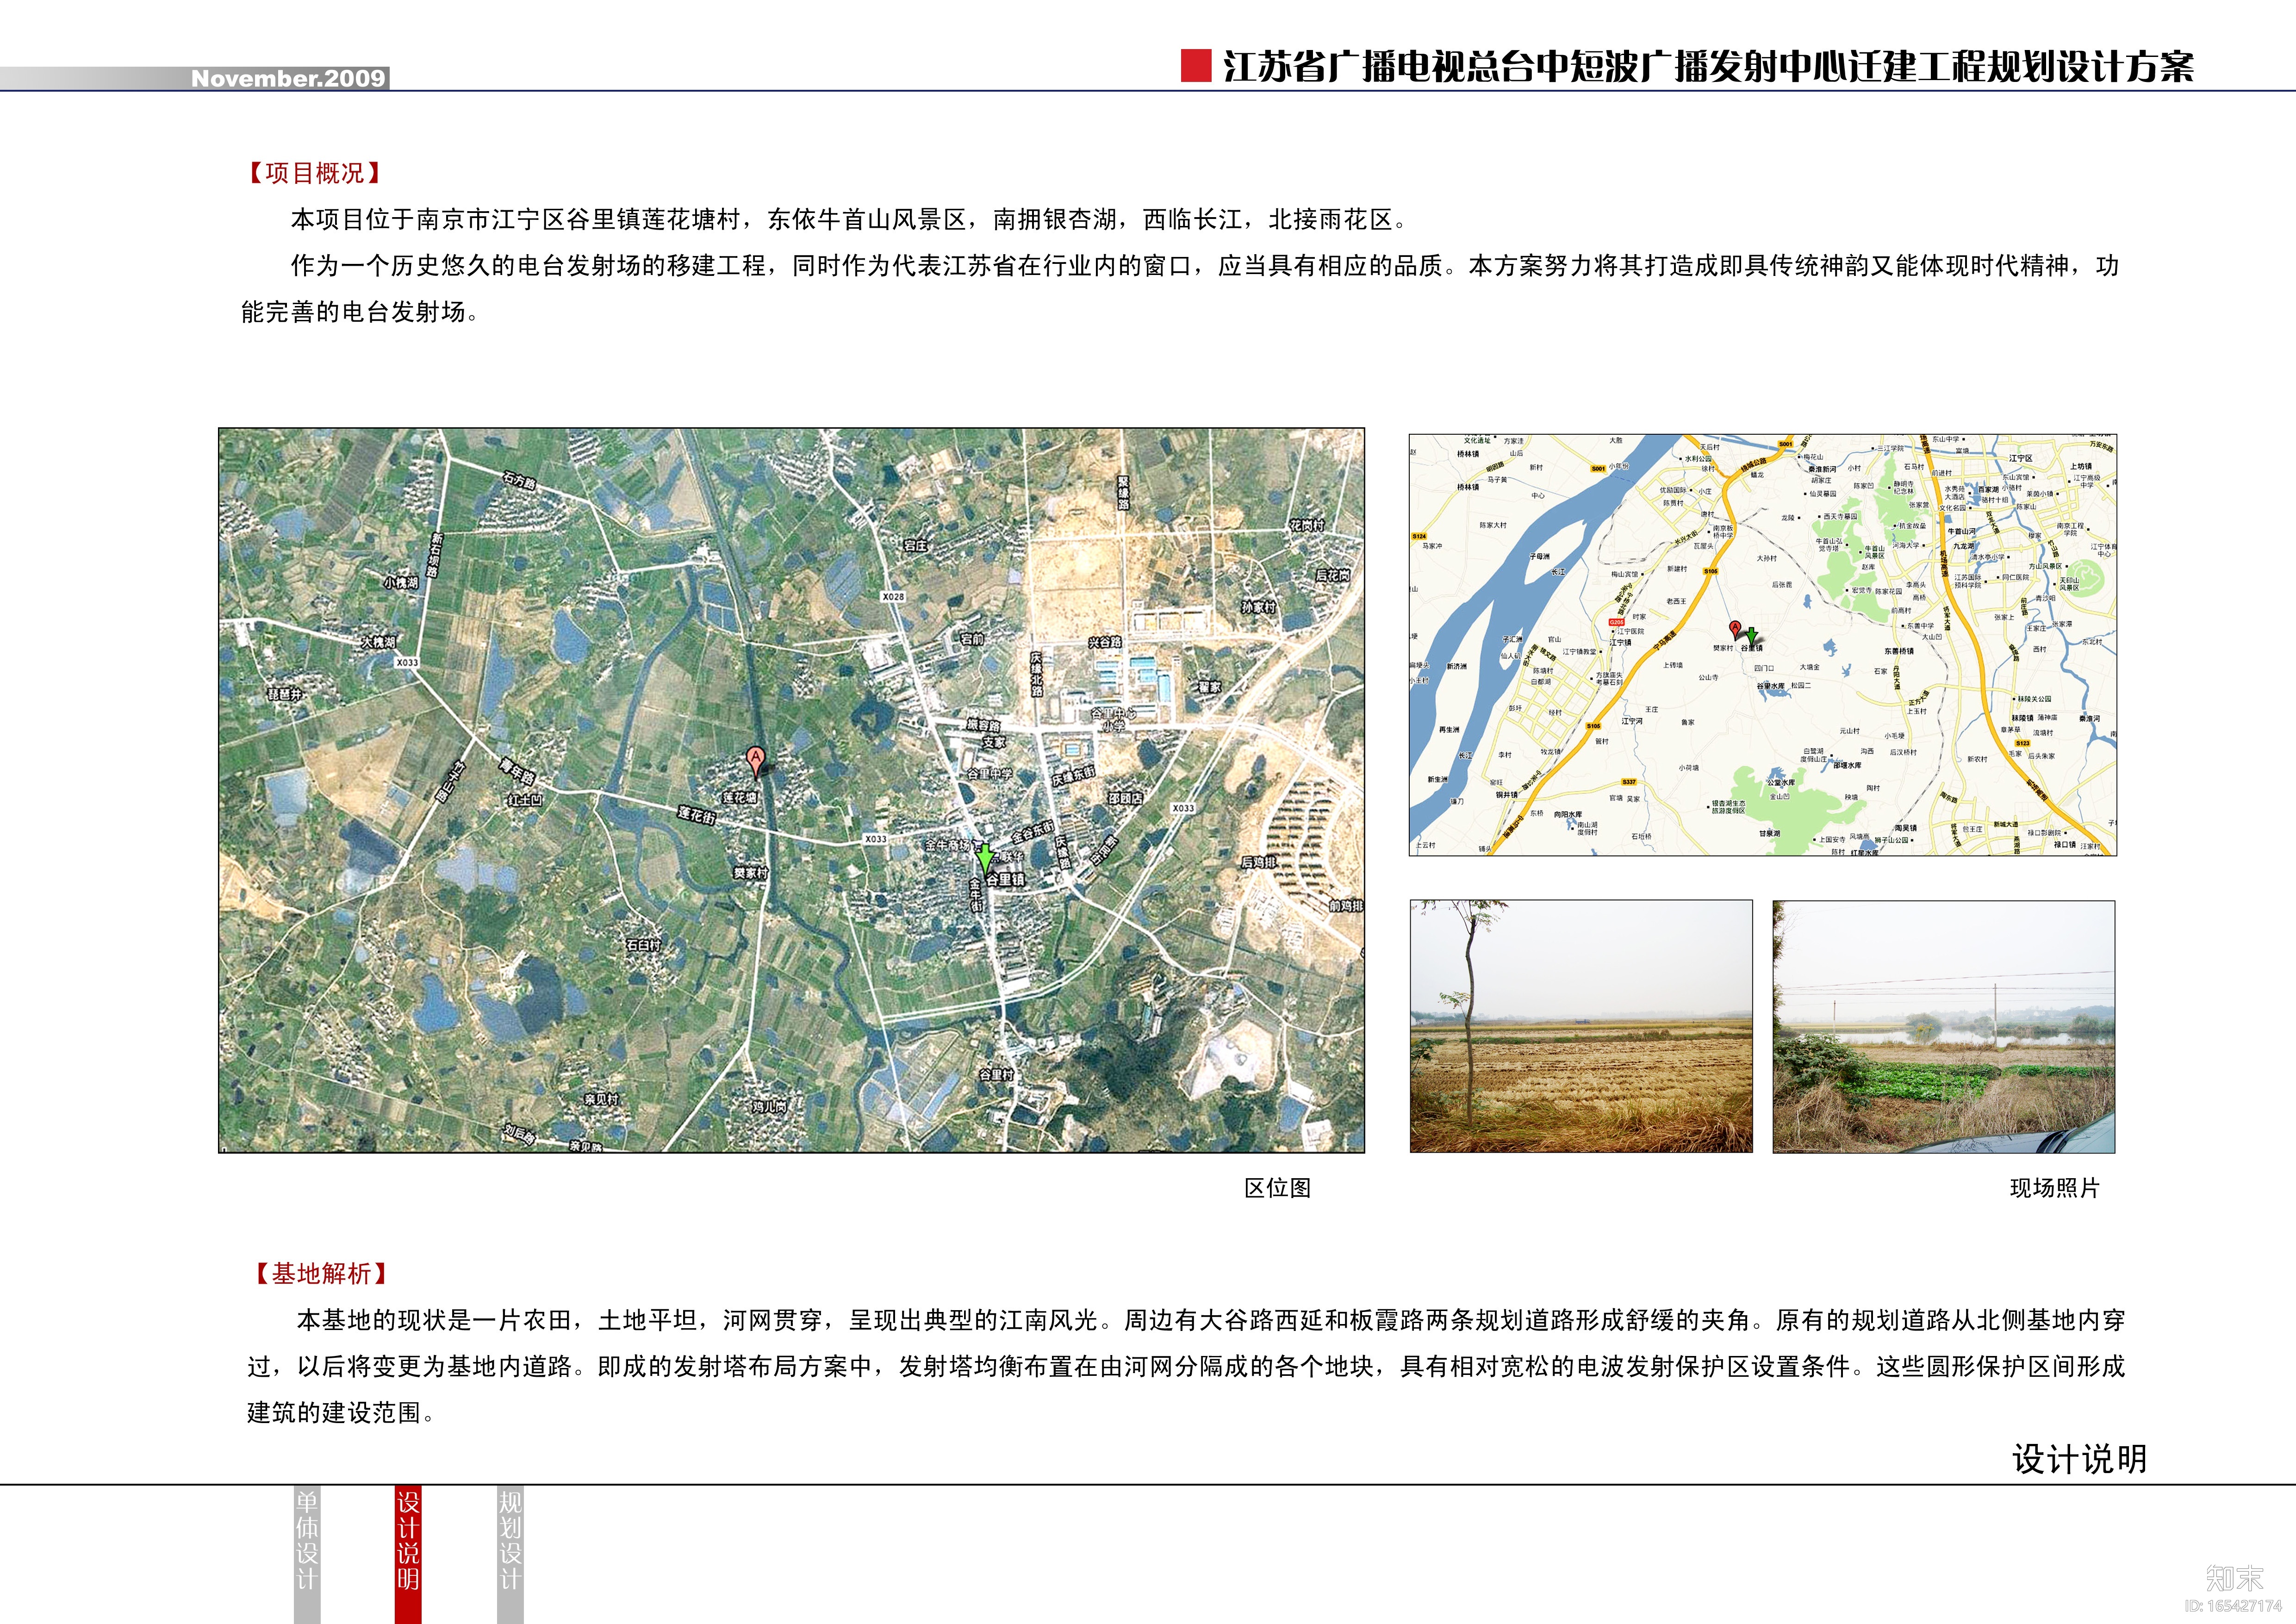Click the X028 road badge
Screen dimensions: 2296x1624
(x=893, y=597)
